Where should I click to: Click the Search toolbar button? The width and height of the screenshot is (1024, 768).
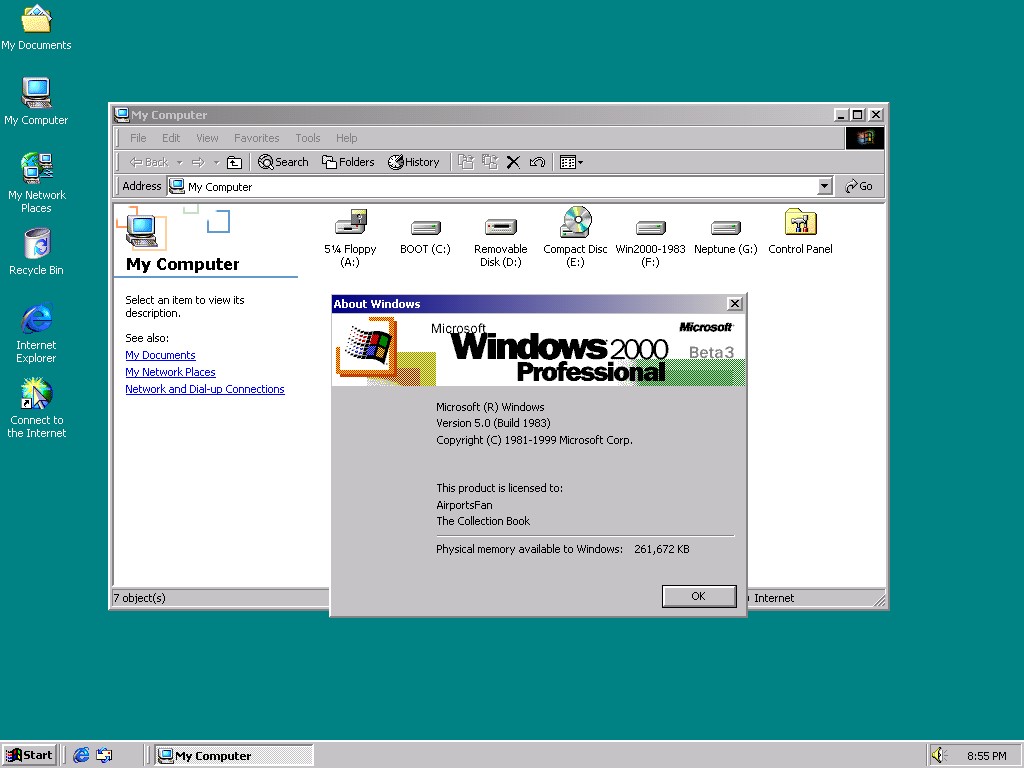pyautogui.click(x=283, y=162)
